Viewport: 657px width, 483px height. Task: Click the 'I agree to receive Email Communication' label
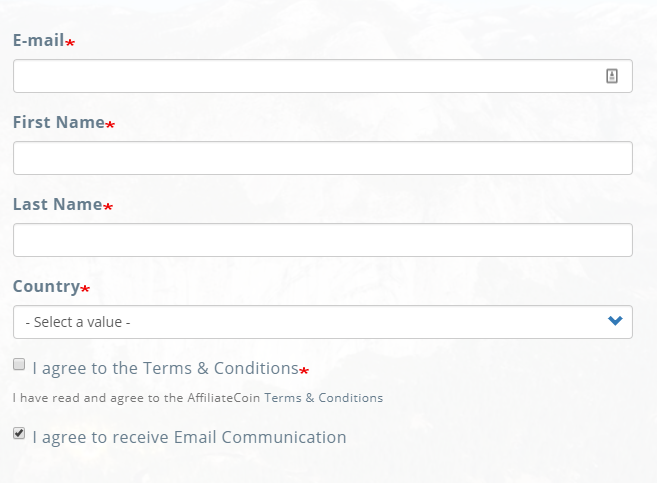tap(189, 437)
